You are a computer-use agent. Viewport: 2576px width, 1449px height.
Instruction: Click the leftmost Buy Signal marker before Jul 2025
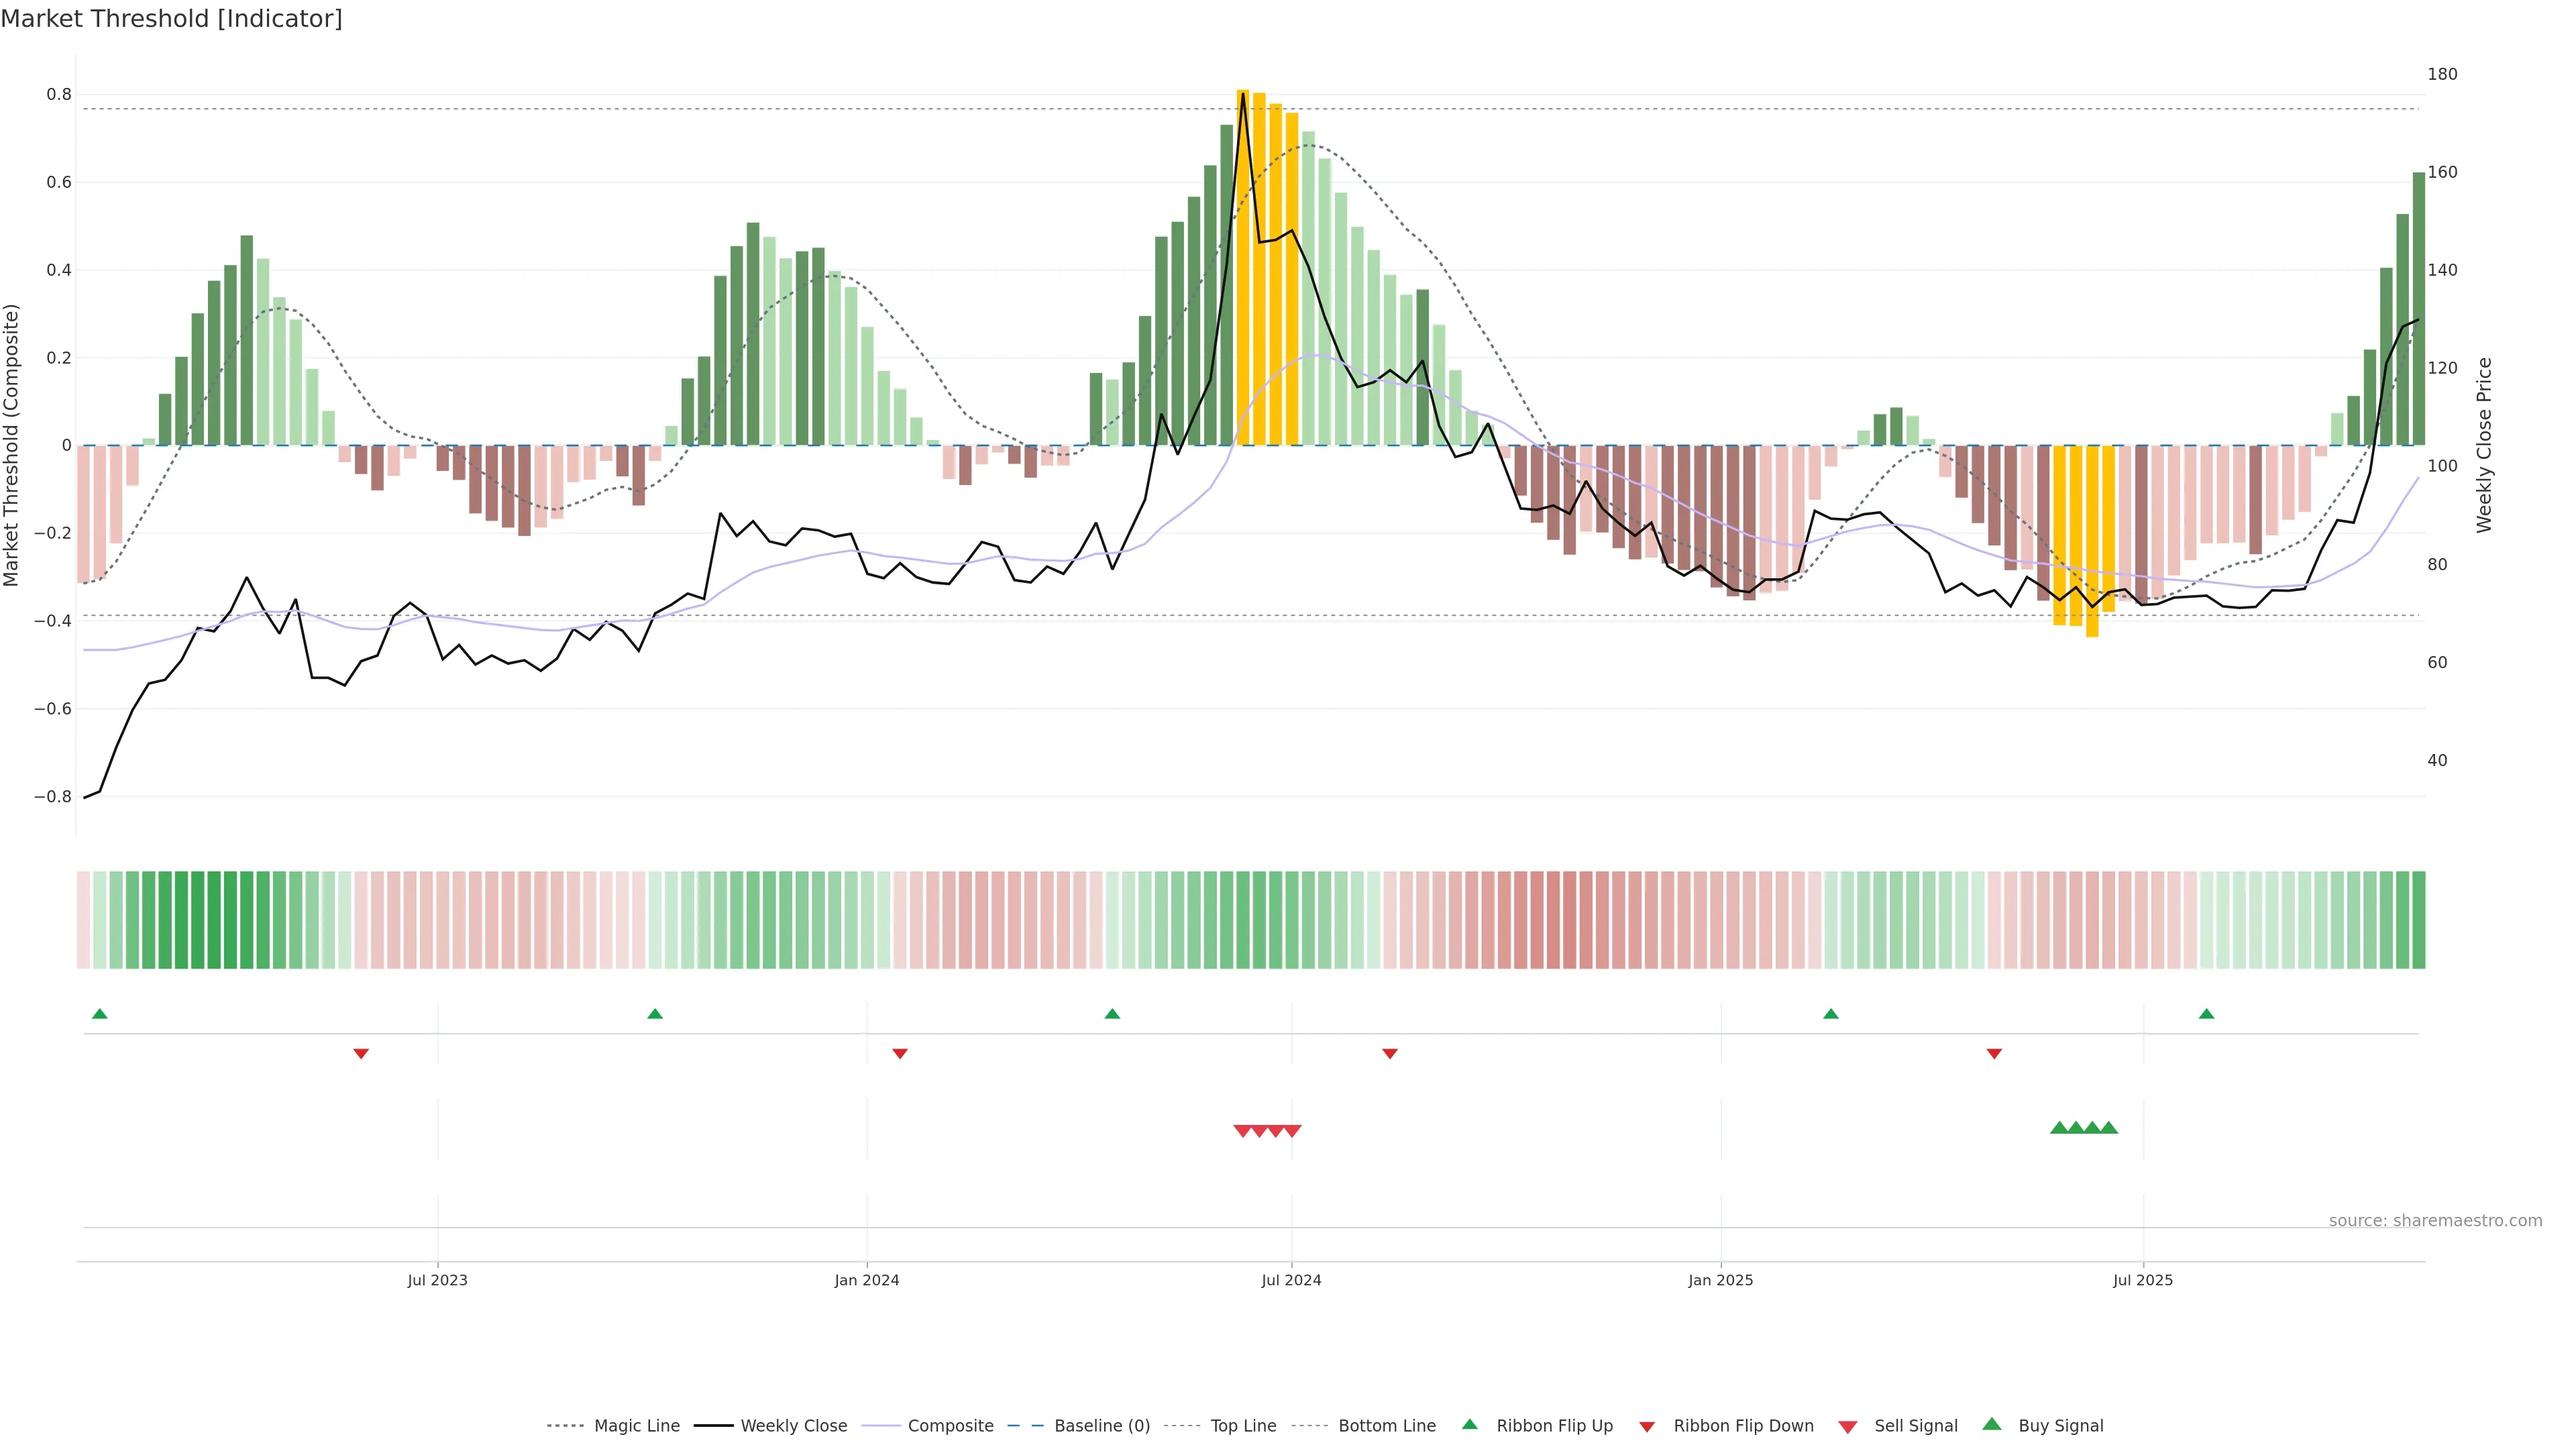2059,1128
